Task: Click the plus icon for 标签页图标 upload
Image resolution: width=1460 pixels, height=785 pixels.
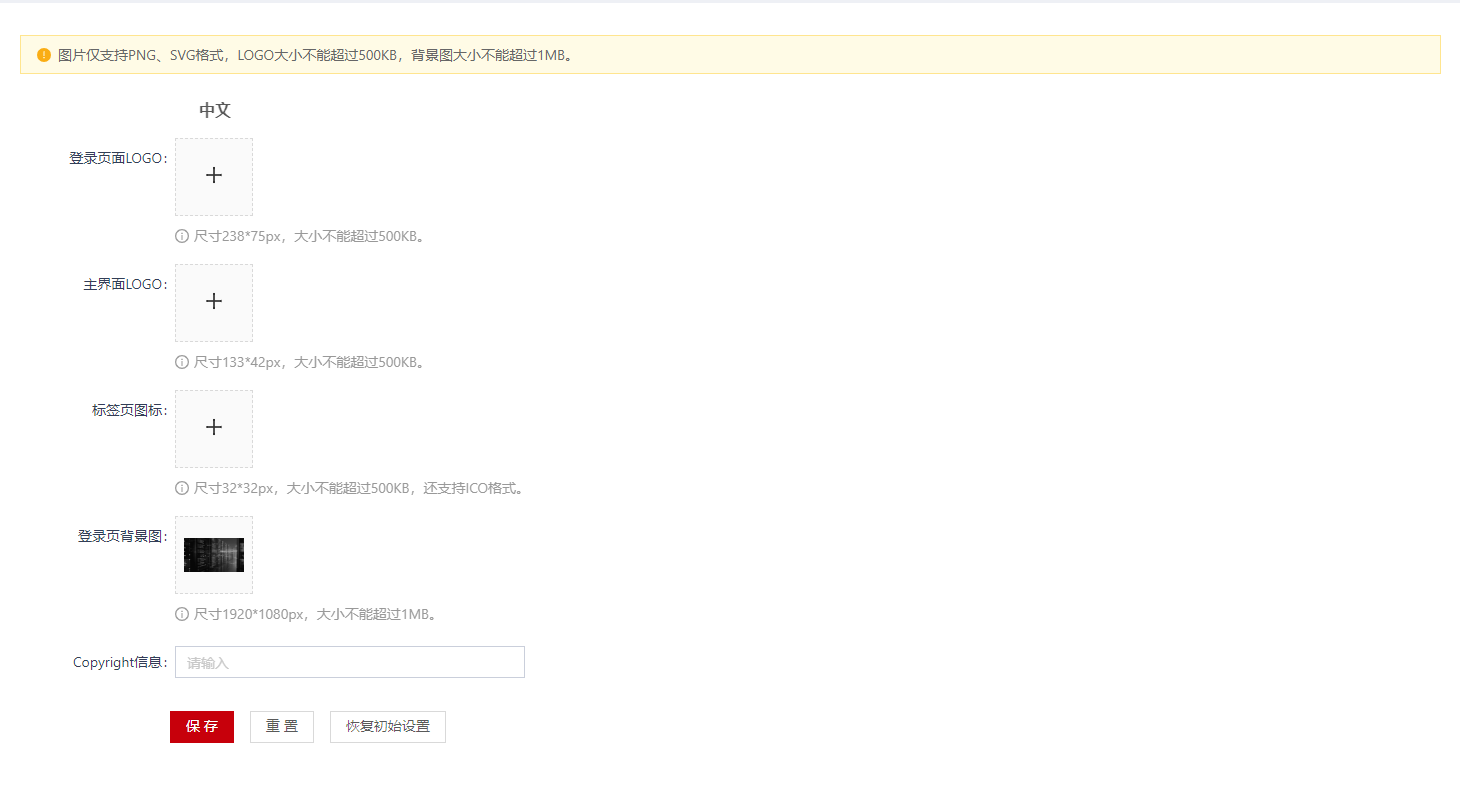Action: point(213,427)
